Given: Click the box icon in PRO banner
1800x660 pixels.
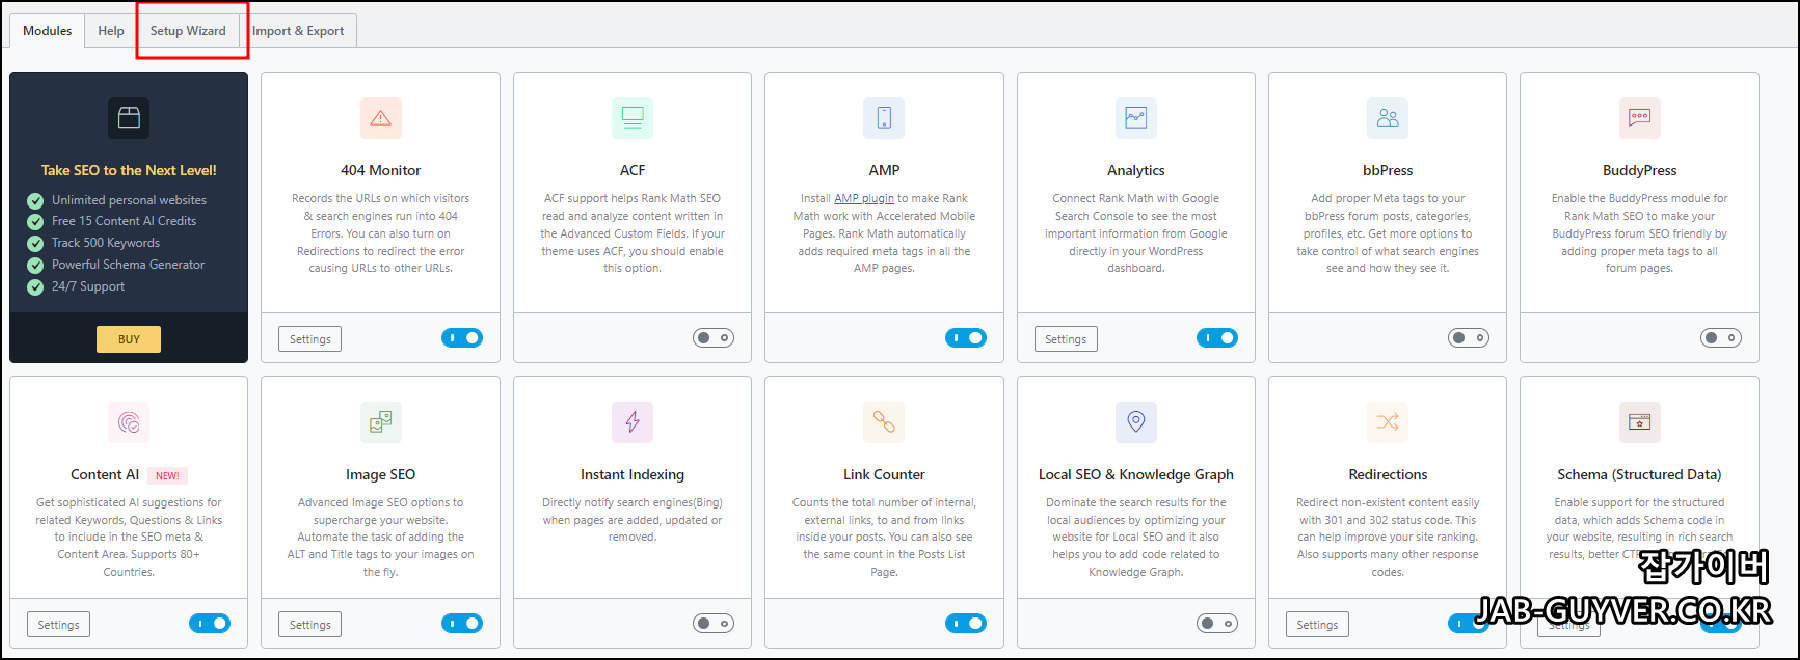Looking at the screenshot, I should click(129, 118).
